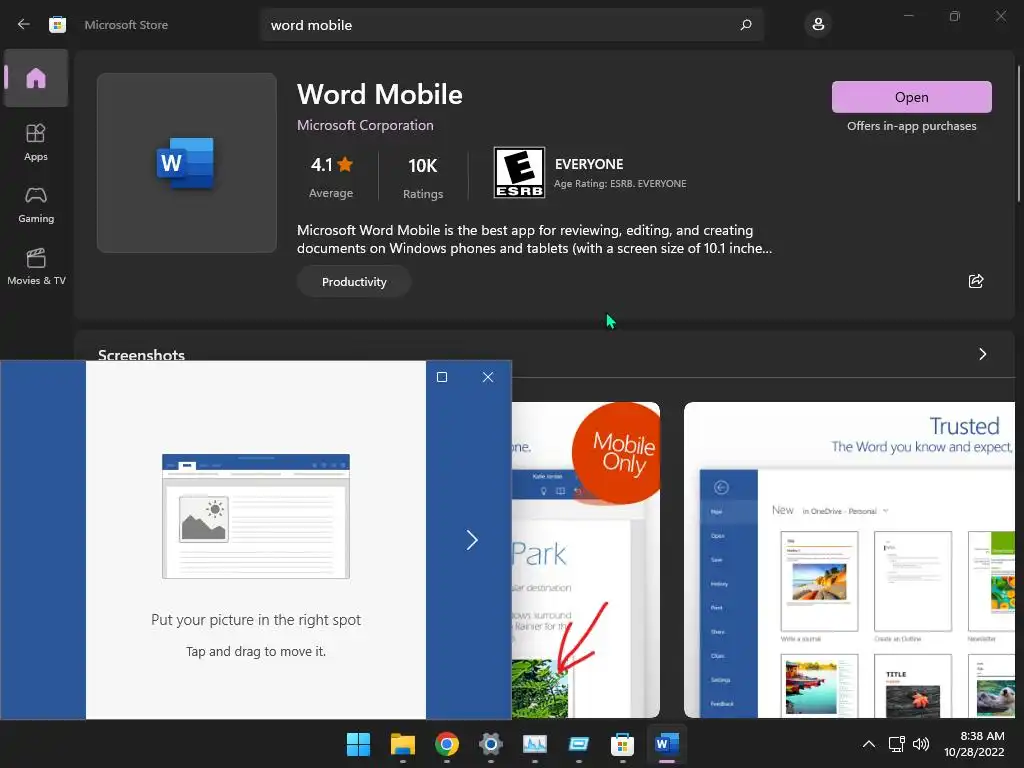The width and height of the screenshot is (1024, 768).
Task: Click the Word Mobile app logo tile
Action: (187, 163)
